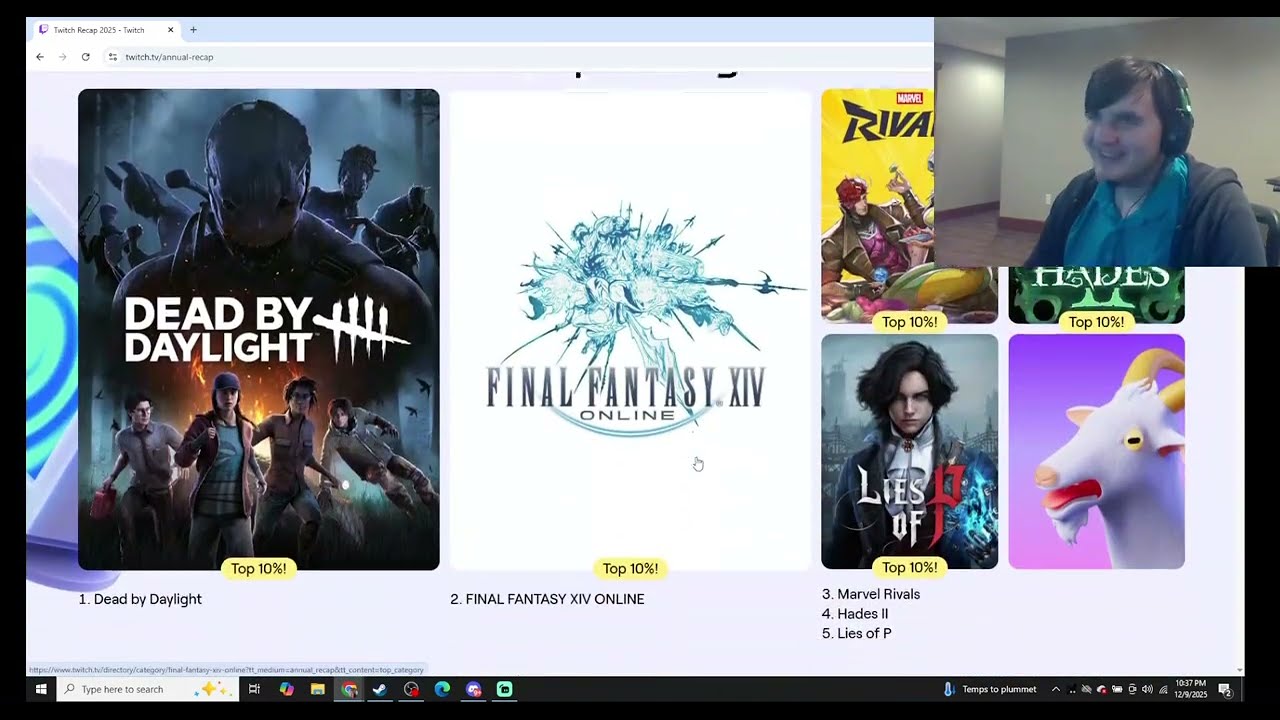Open the green square taskbar app icon
This screenshot has width=1280, height=720.
tap(505, 689)
